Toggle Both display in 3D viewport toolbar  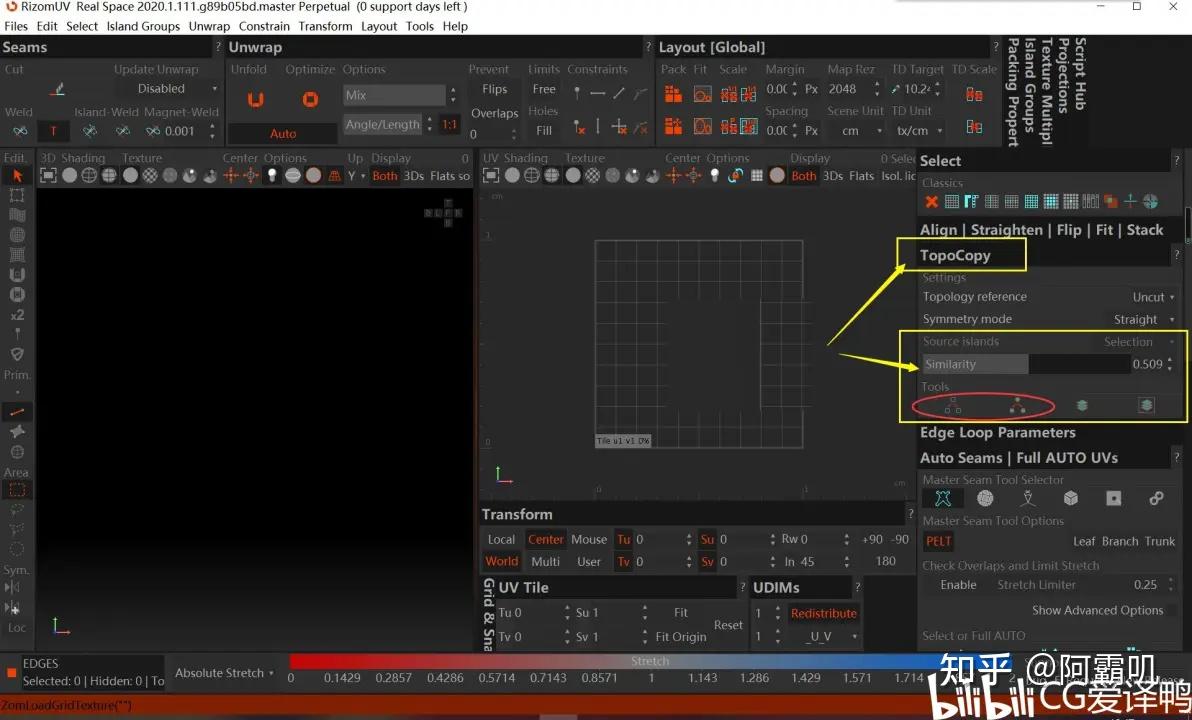385,176
